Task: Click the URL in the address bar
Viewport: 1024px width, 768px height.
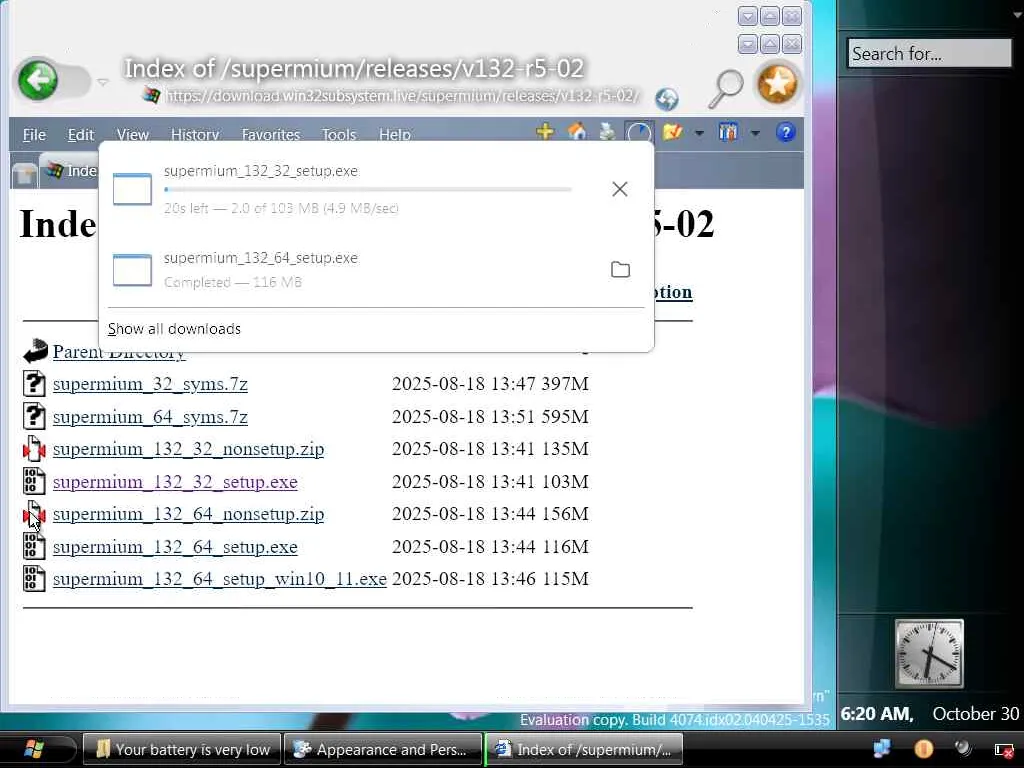Action: pos(402,96)
